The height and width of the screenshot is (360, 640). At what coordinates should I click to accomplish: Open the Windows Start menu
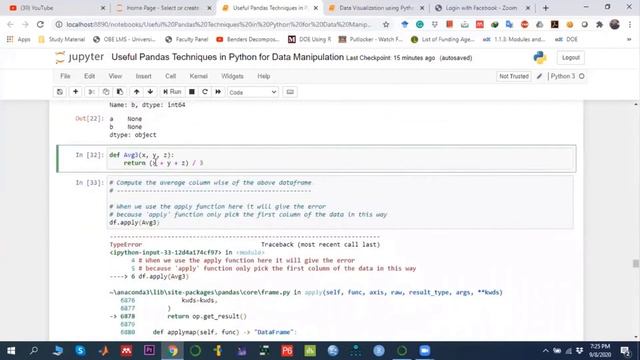(11, 351)
